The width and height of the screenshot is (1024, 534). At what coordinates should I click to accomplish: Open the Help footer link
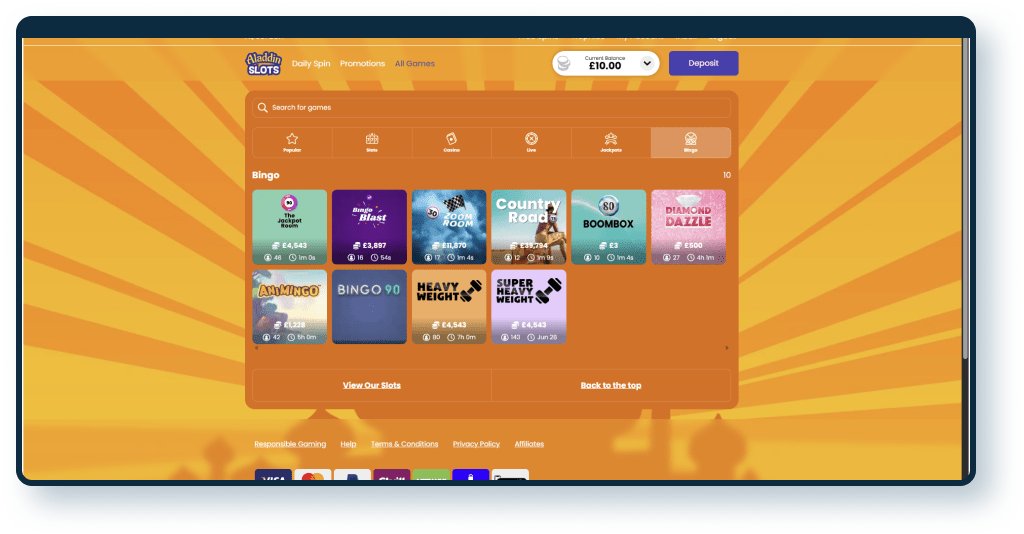(348, 444)
